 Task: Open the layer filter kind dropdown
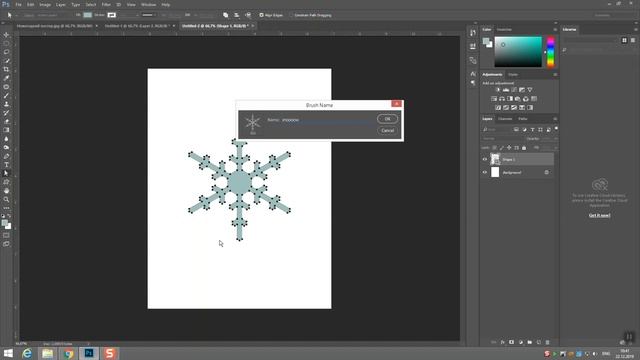coord(497,129)
